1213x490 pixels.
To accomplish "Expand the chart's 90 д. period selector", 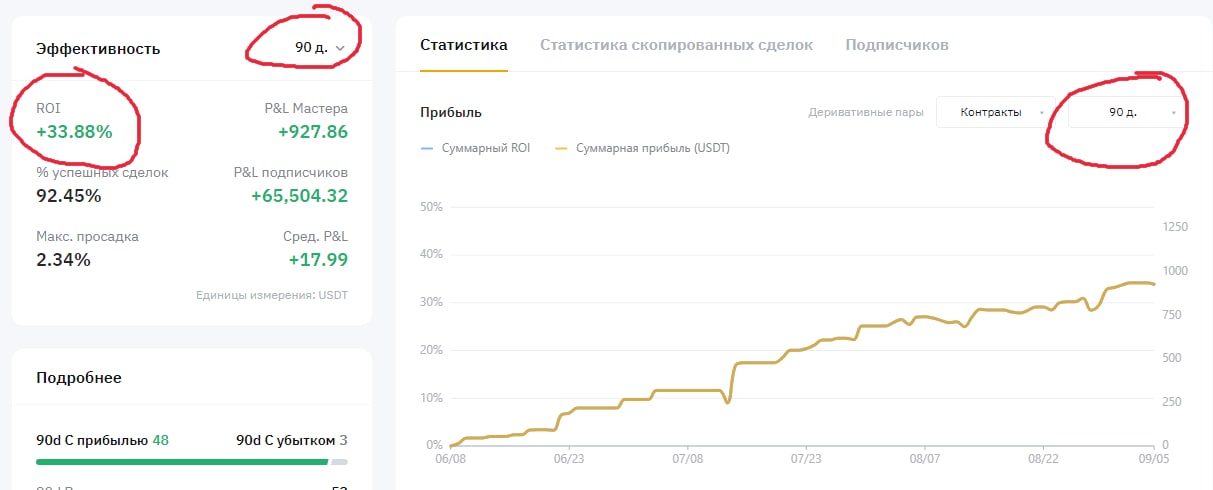I will [1127, 113].
